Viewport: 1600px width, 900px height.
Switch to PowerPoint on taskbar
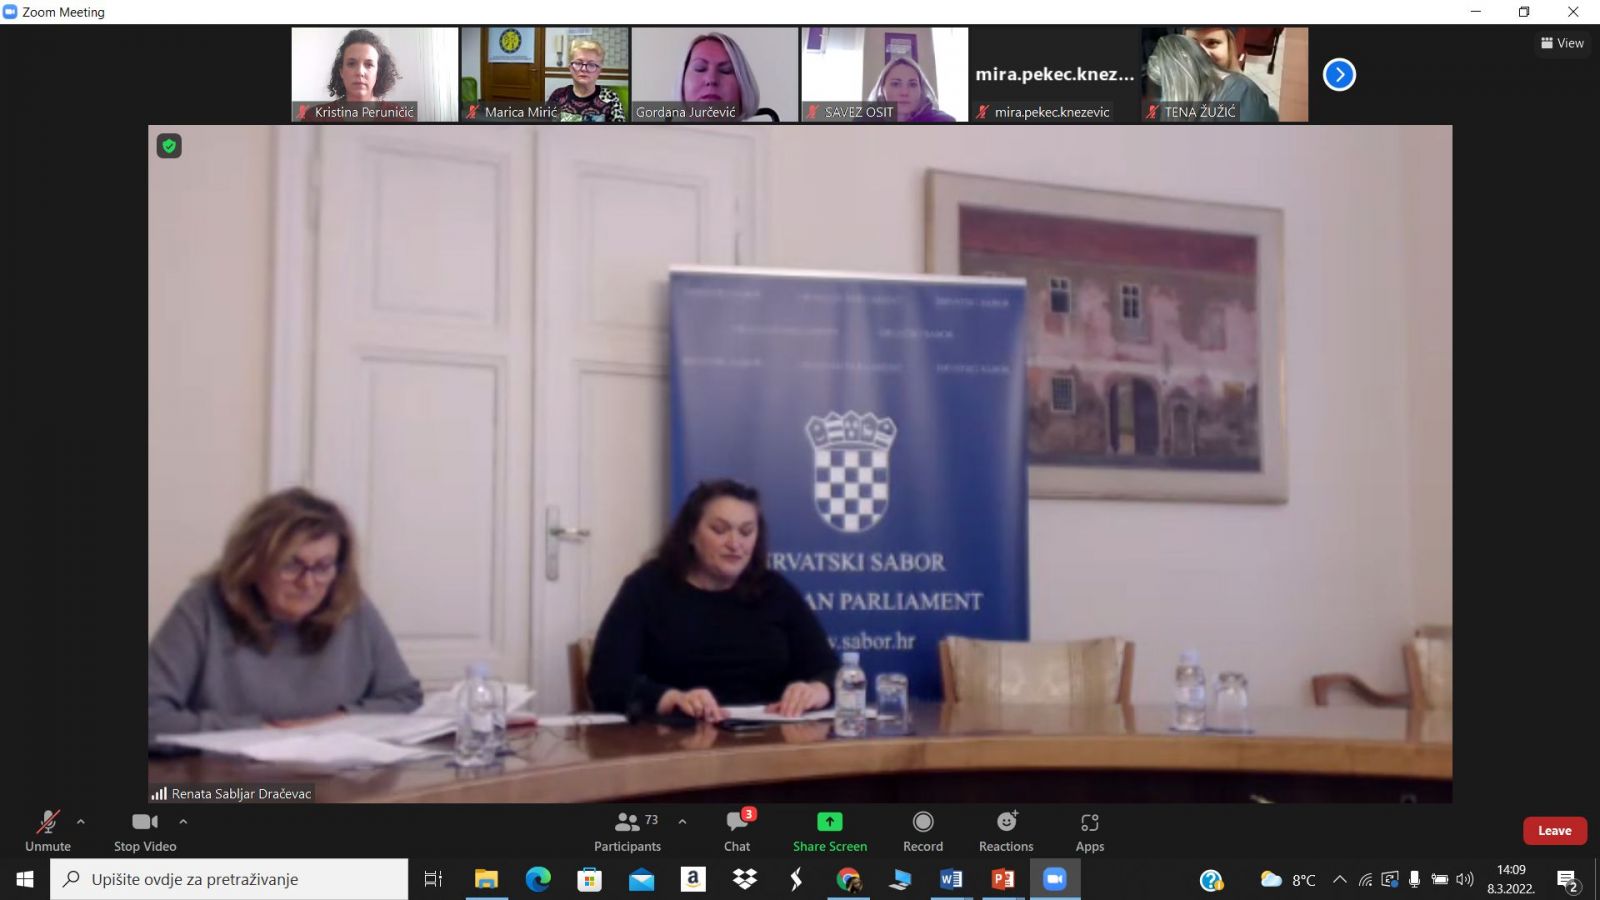pyautogui.click(x=1003, y=879)
